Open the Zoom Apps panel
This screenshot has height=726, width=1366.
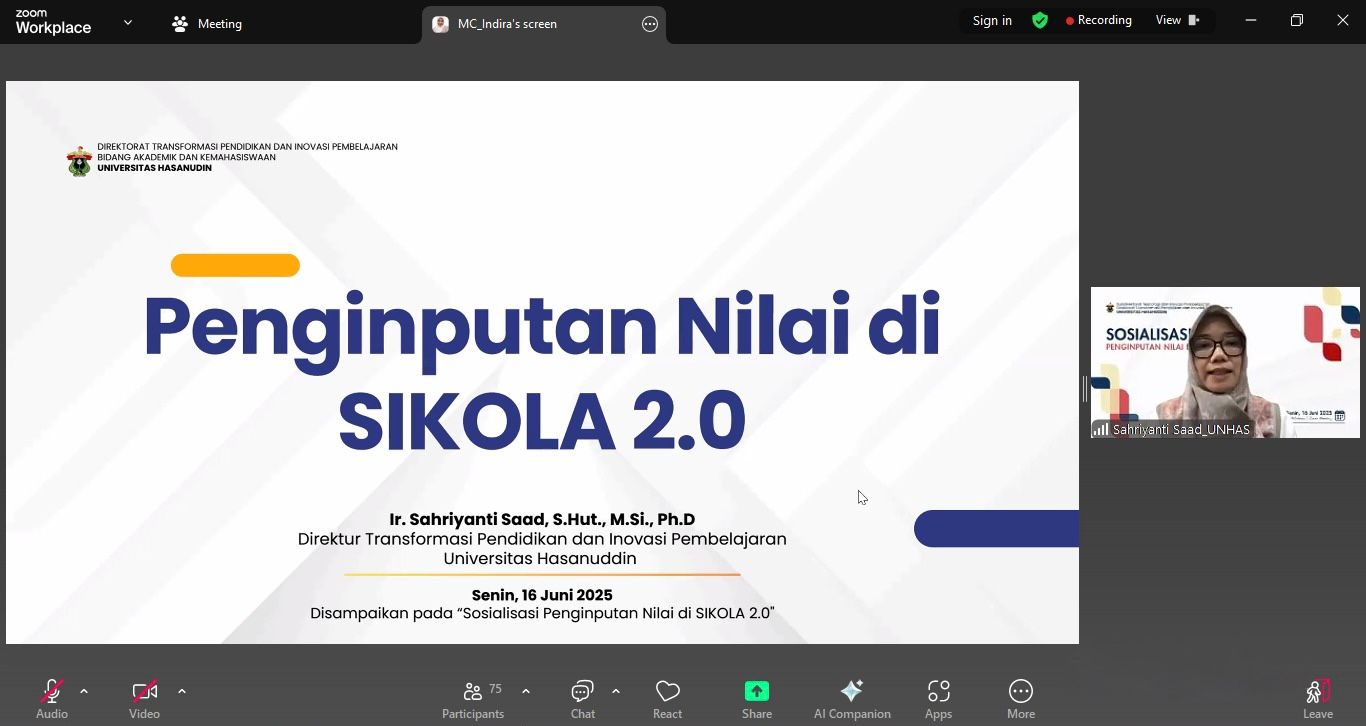pos(938,697)
